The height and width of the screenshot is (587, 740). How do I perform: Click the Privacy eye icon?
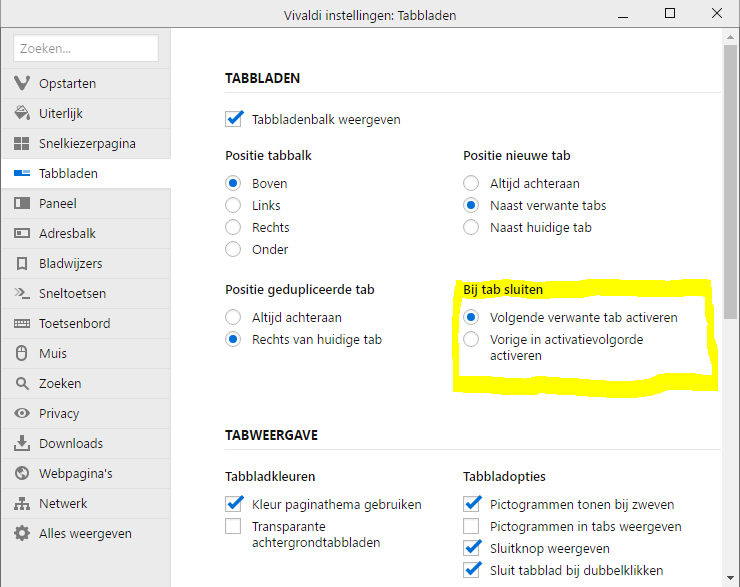point(22,413)
